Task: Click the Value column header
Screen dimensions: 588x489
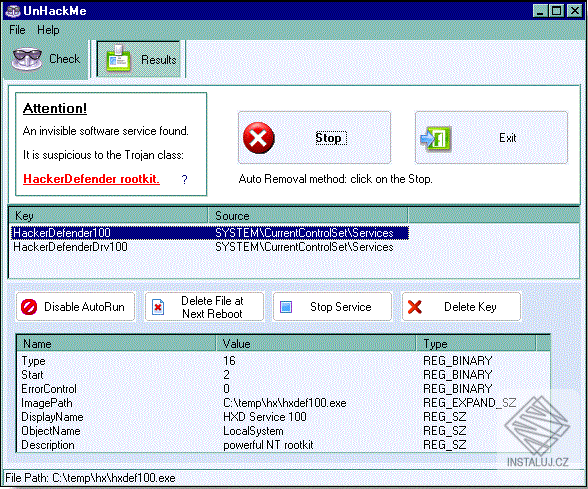Action: coord(316,344)
